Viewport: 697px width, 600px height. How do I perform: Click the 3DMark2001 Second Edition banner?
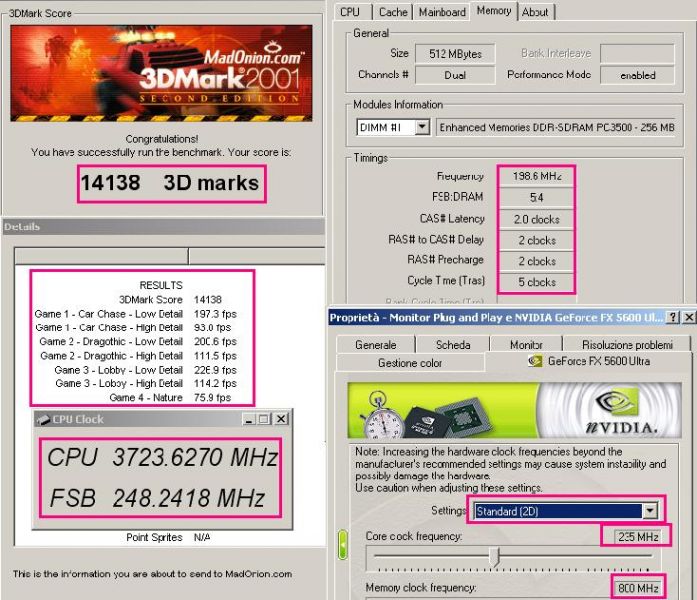pos(161,73)
